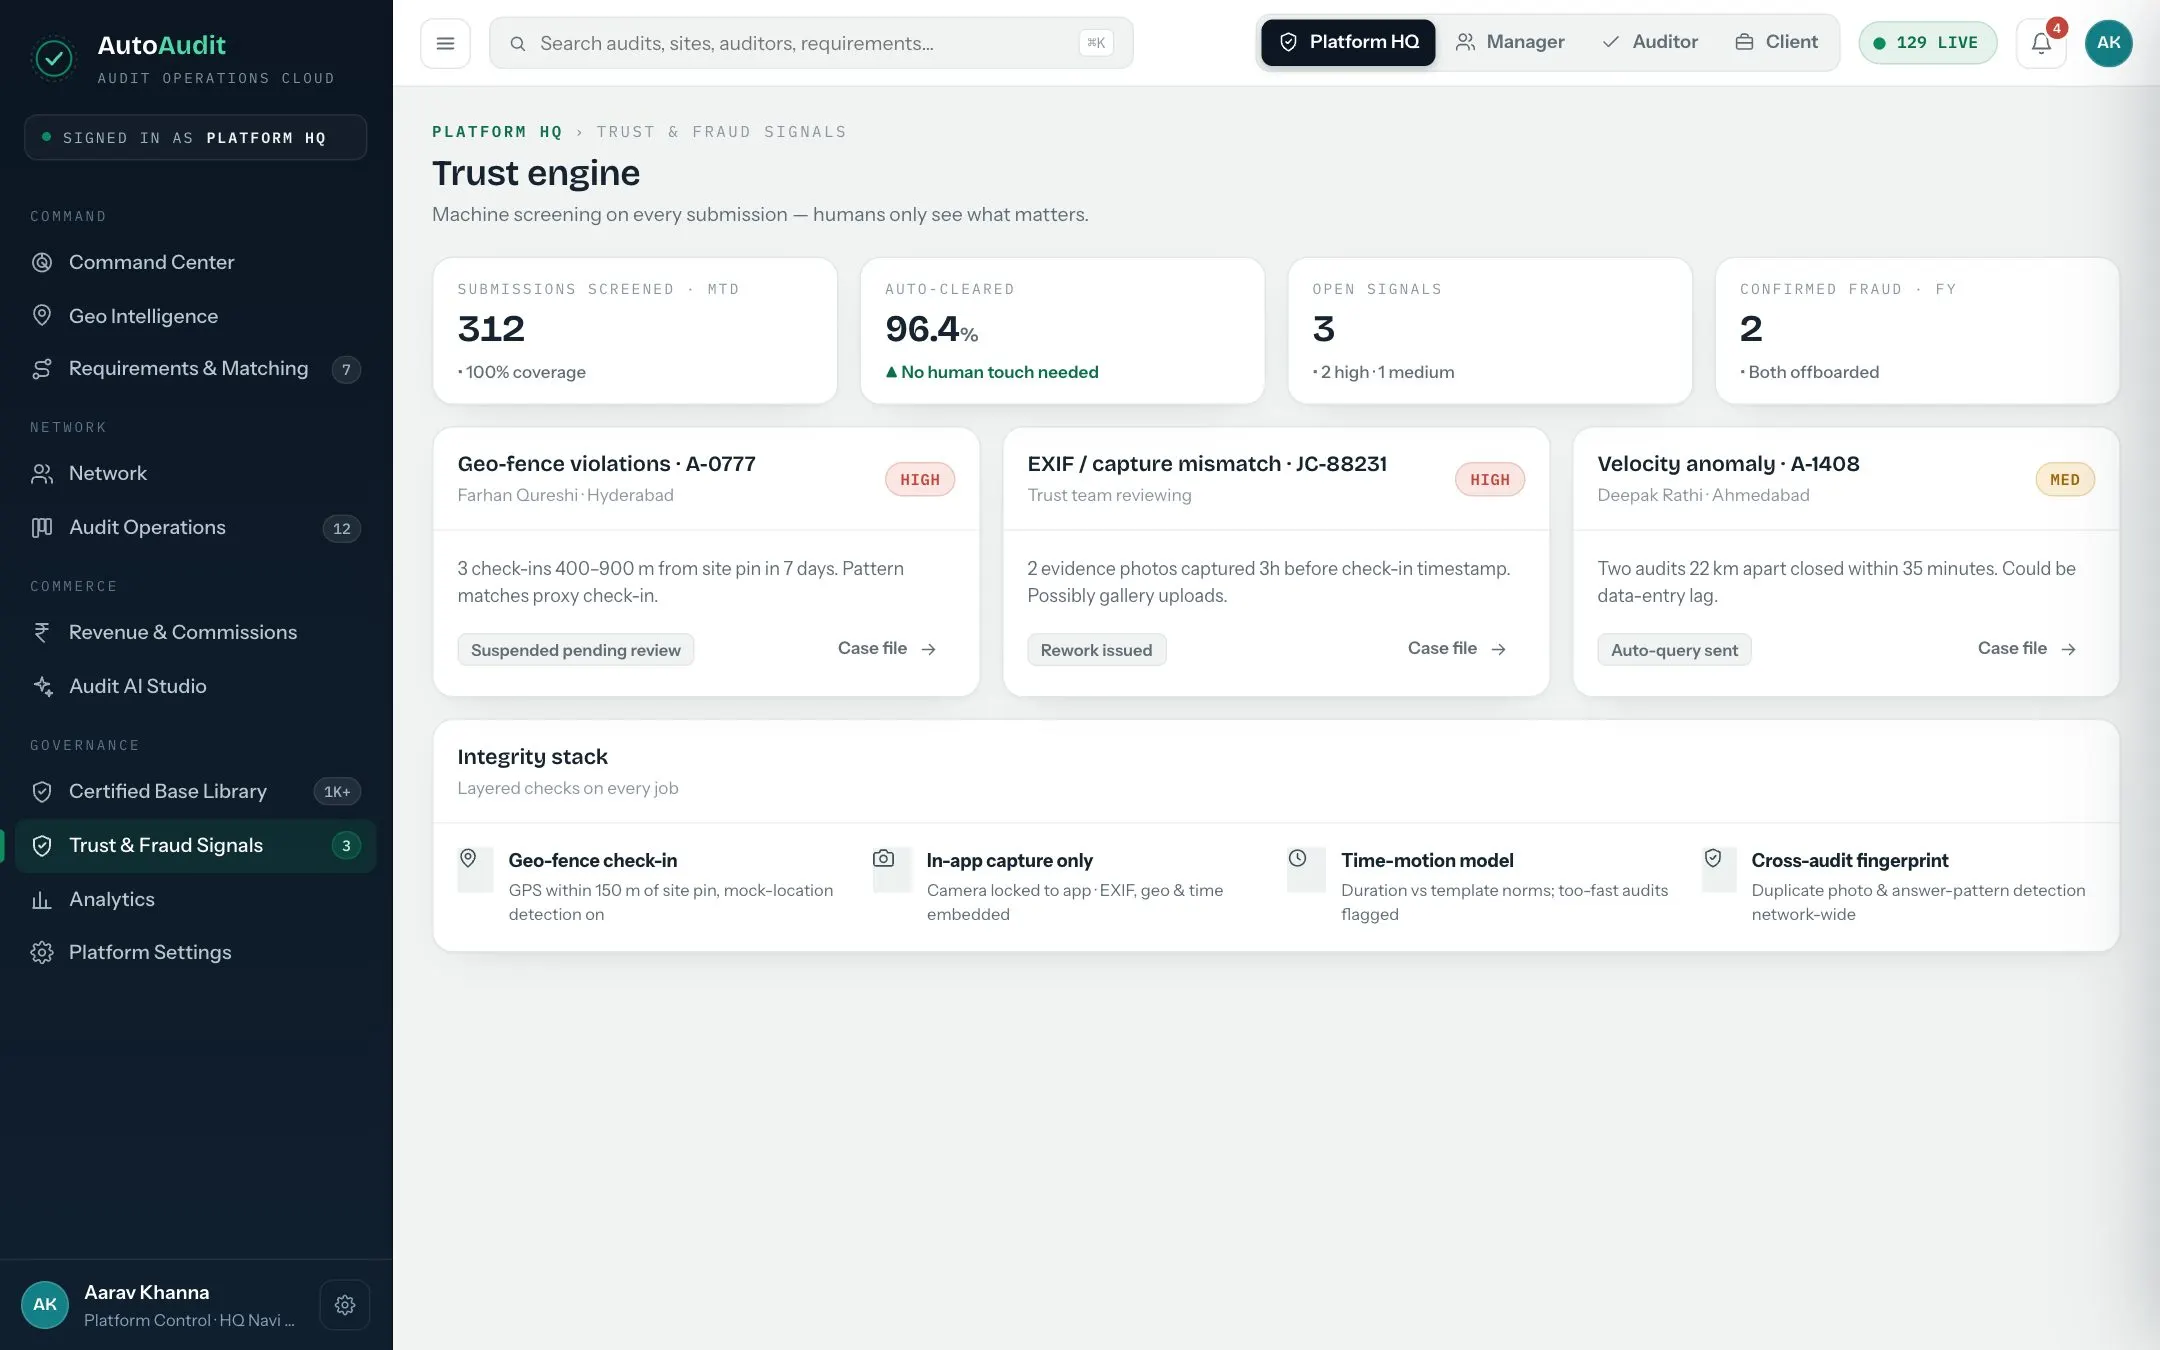Click the HIGH badge on Geo-fence violations
The height and width of the screenshot is (1350, 2160).
point(920,480)
